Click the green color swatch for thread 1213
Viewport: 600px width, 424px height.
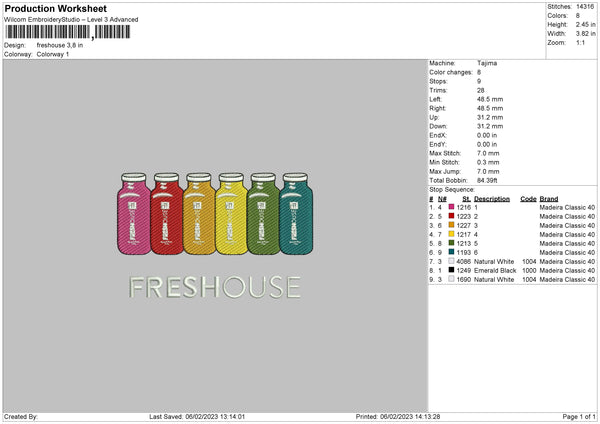click(x=451, y=243)
